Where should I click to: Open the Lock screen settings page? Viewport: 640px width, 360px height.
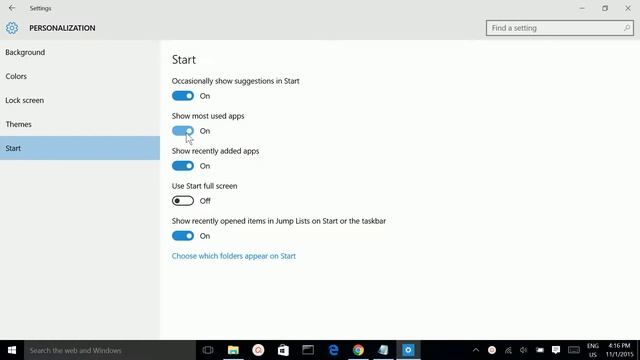pos(80,100)
